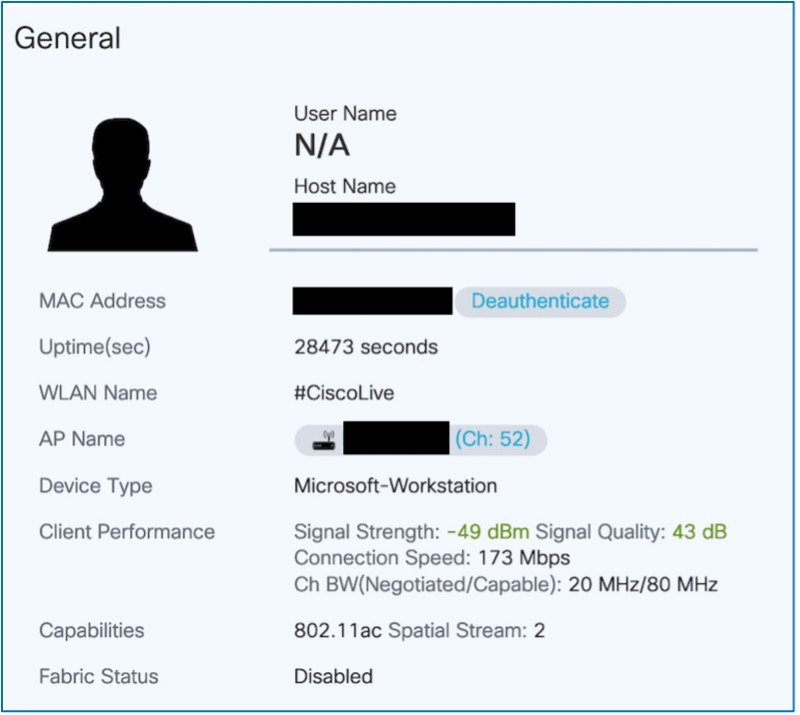The image size is (800, 715).
Task: Select the 28473 seconds uptime value
Action: click(x=365, y=347)
